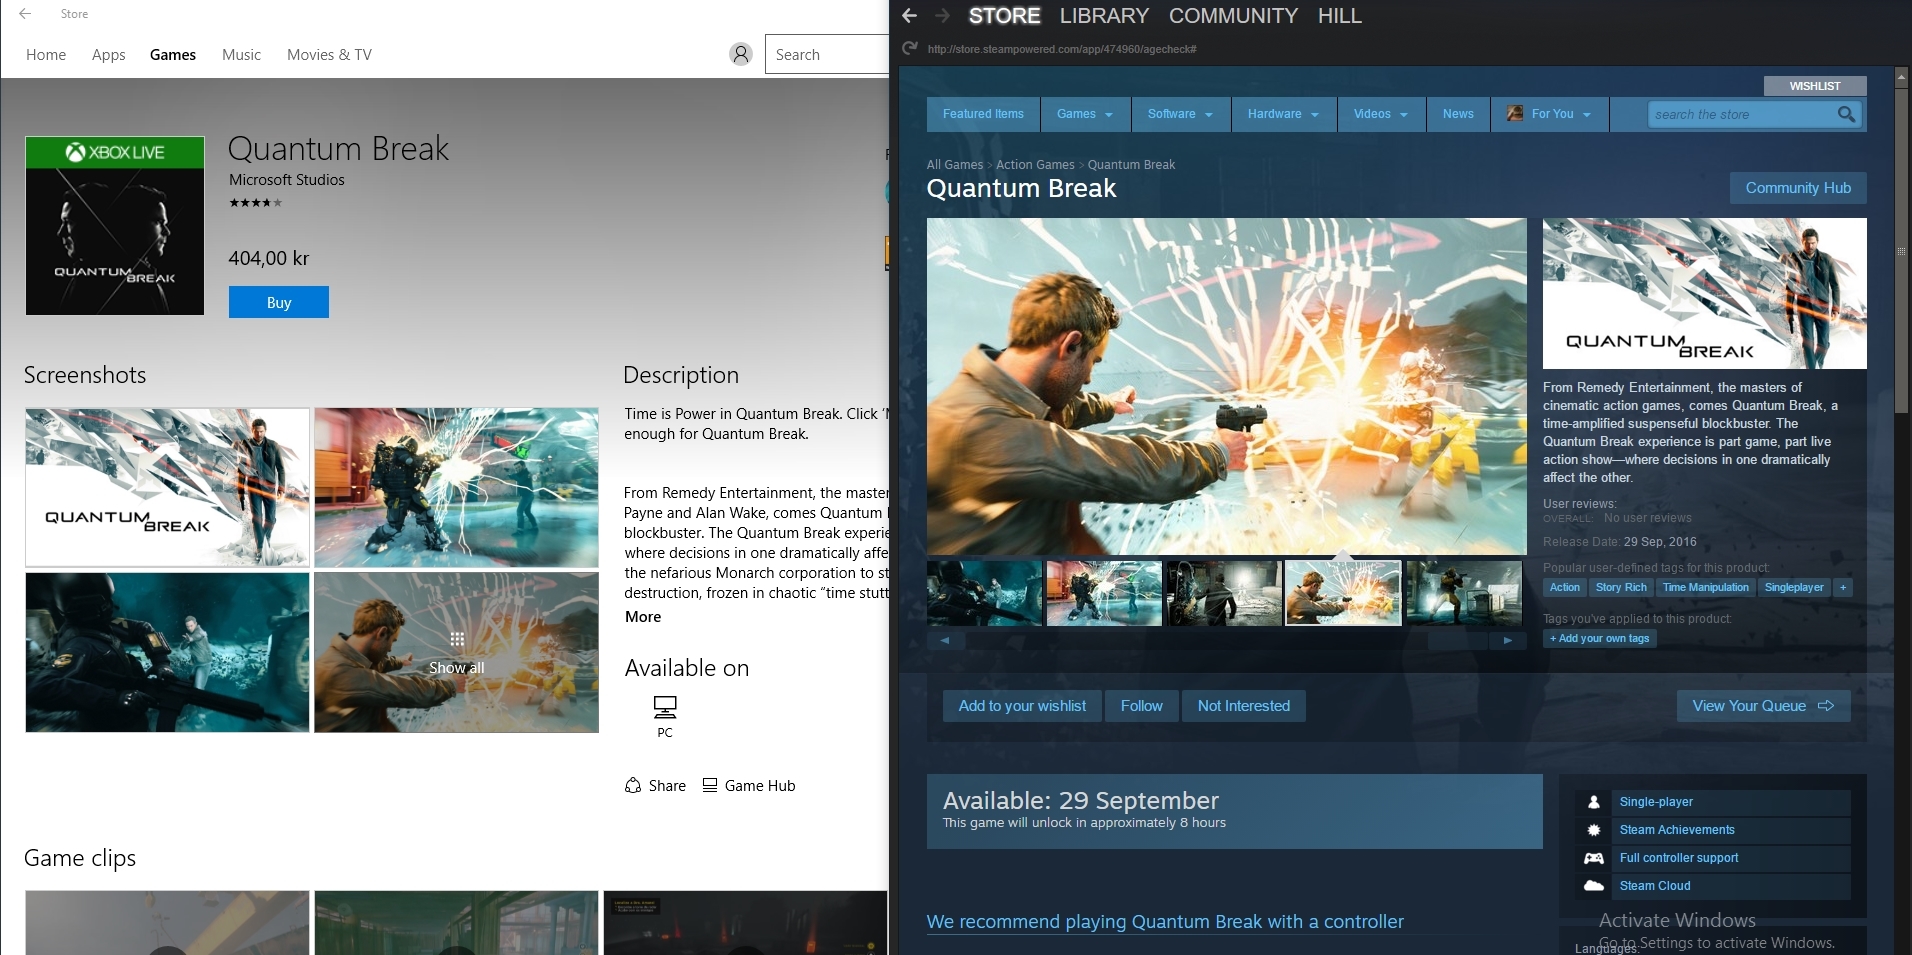The height and width of the screenshot is (955, 1912).
Task: Open the user account icon in Windows Store
Action: coord(740,54)
